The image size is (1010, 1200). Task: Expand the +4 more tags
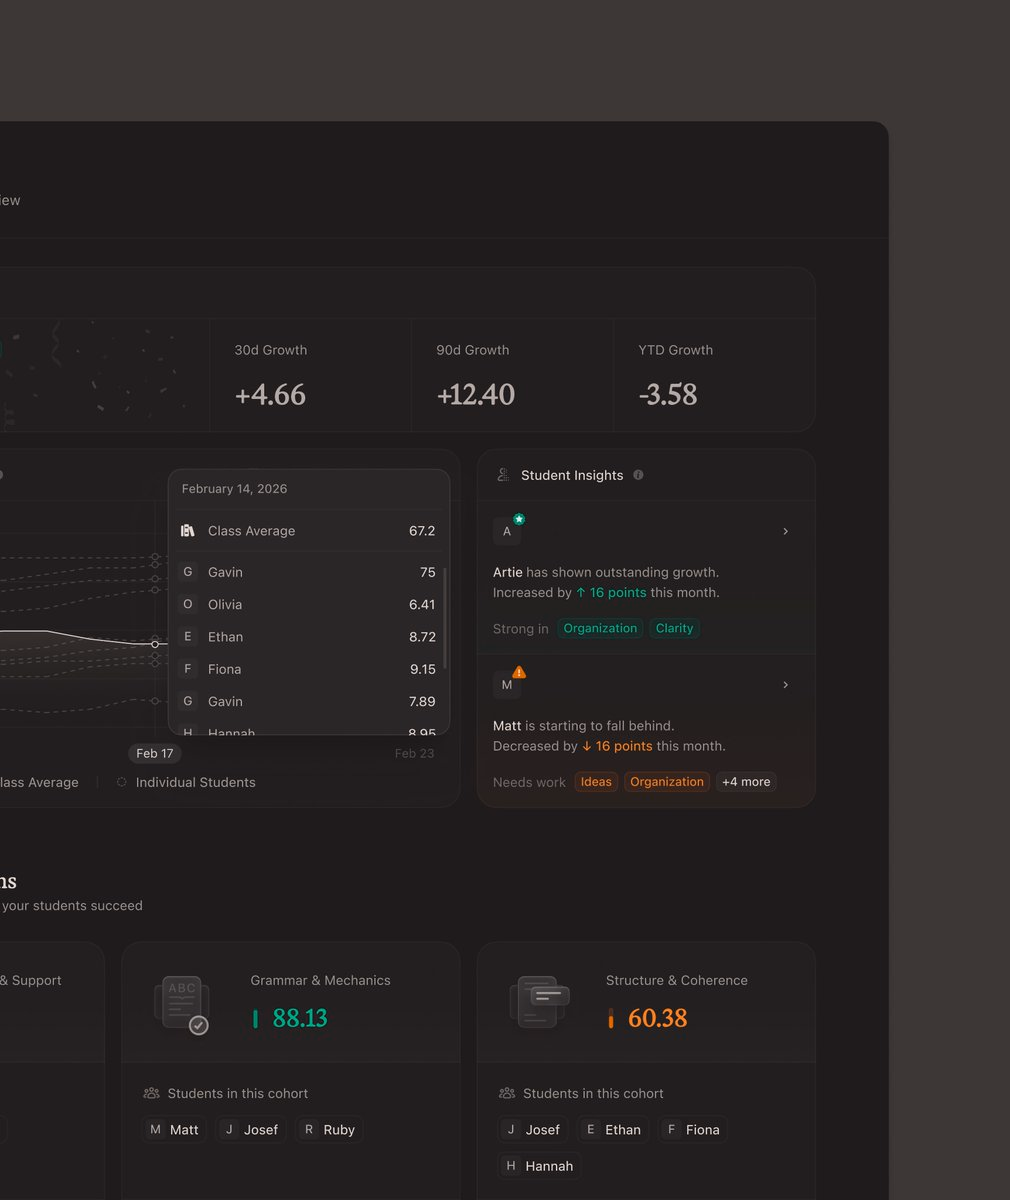pyautogui.click(x=746, y=782)
